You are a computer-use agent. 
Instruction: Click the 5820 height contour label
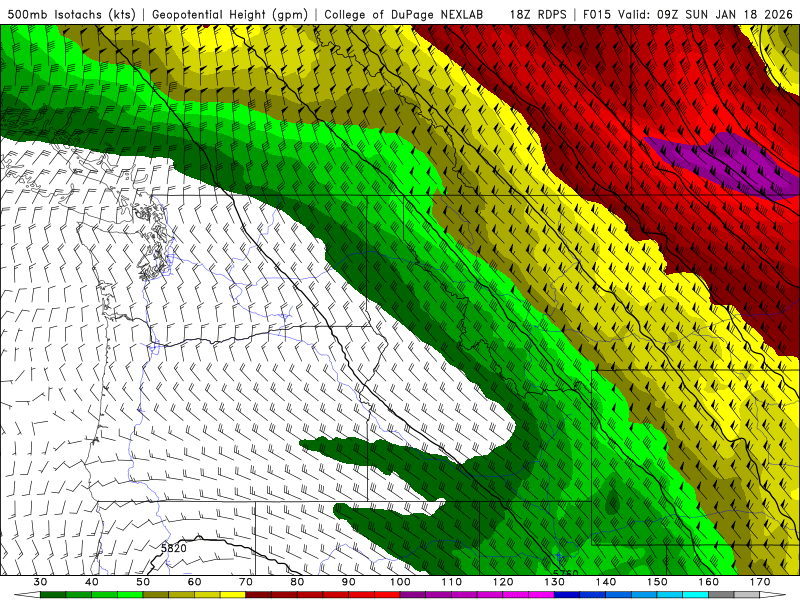pyautogui.click(x=173, y=548)
